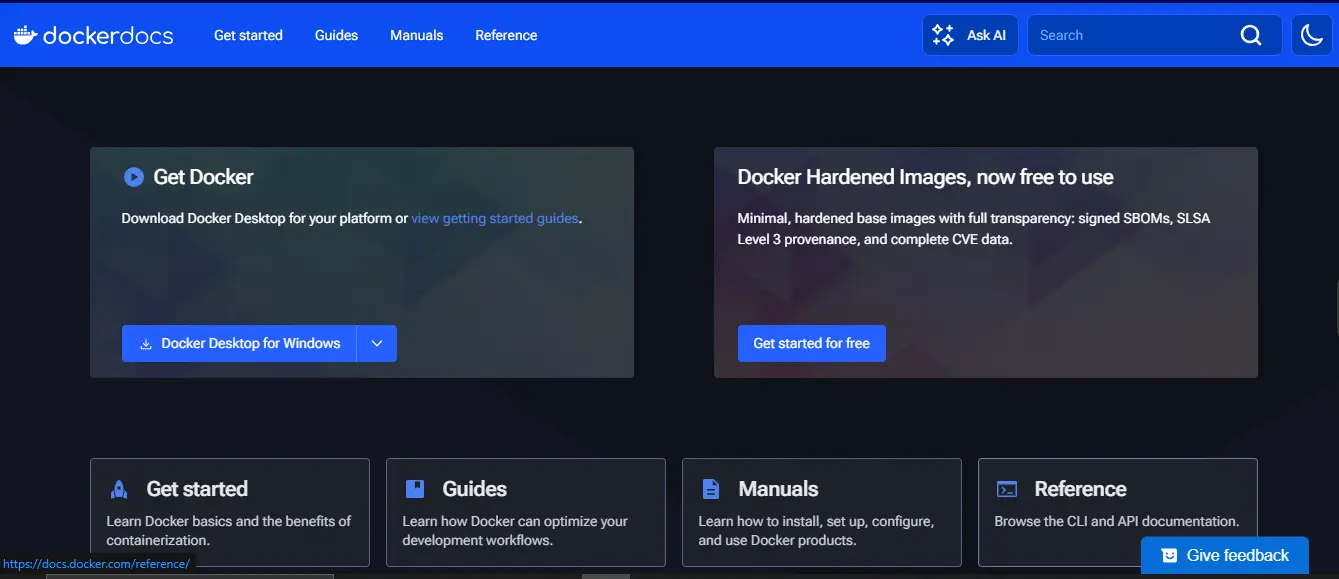Open the Get started card title
Image resolution: width=1339 pixels, height=579 pixels.
tap(197, 489)
